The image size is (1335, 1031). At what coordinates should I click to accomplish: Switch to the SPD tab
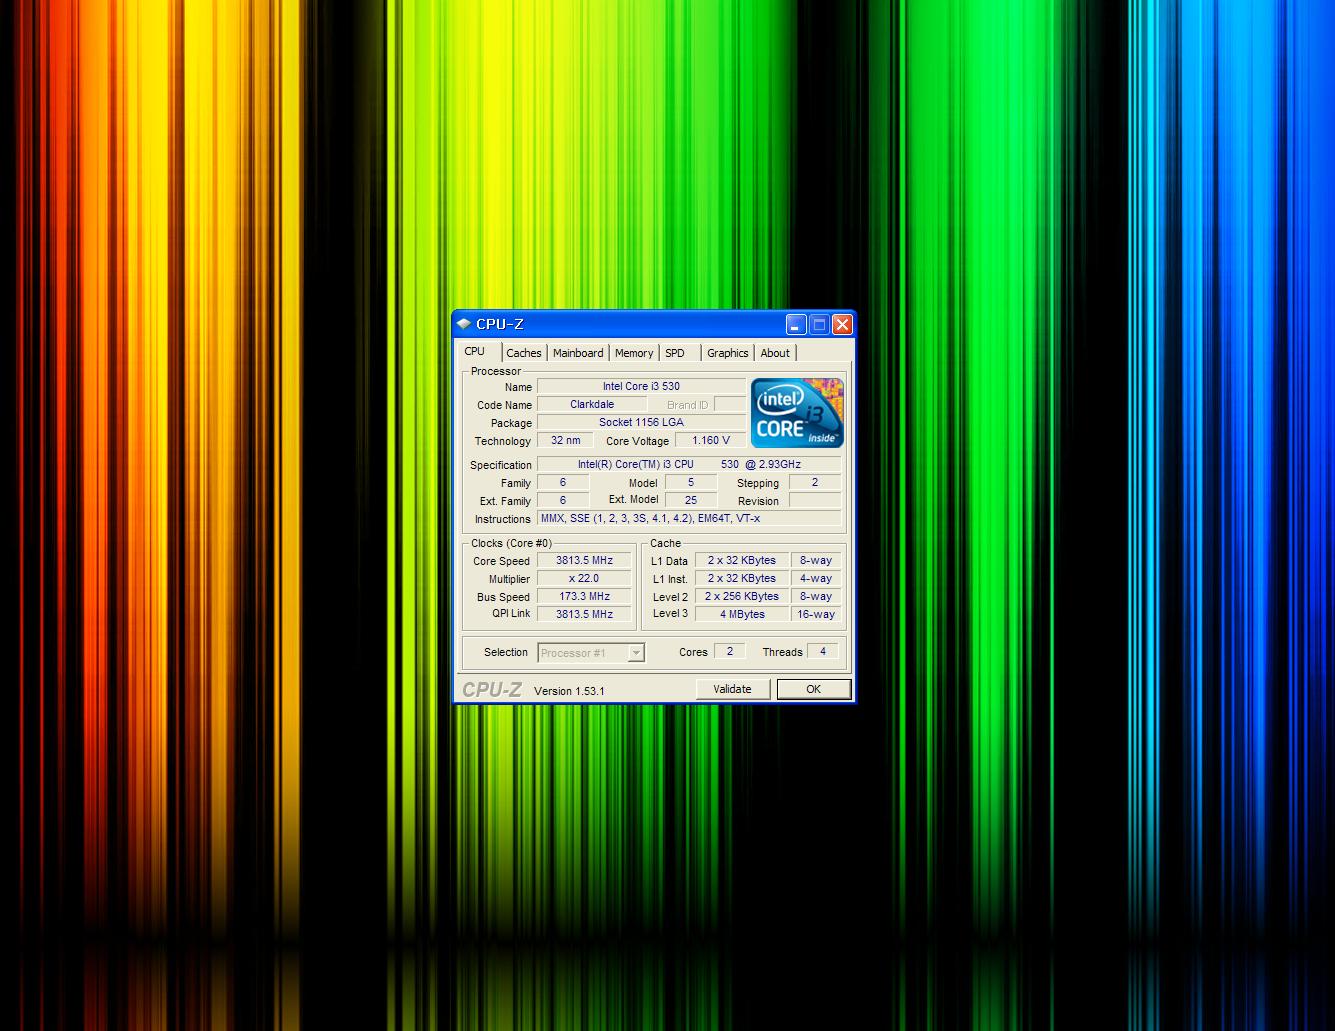pyautogui.click(x=675, y=353)
